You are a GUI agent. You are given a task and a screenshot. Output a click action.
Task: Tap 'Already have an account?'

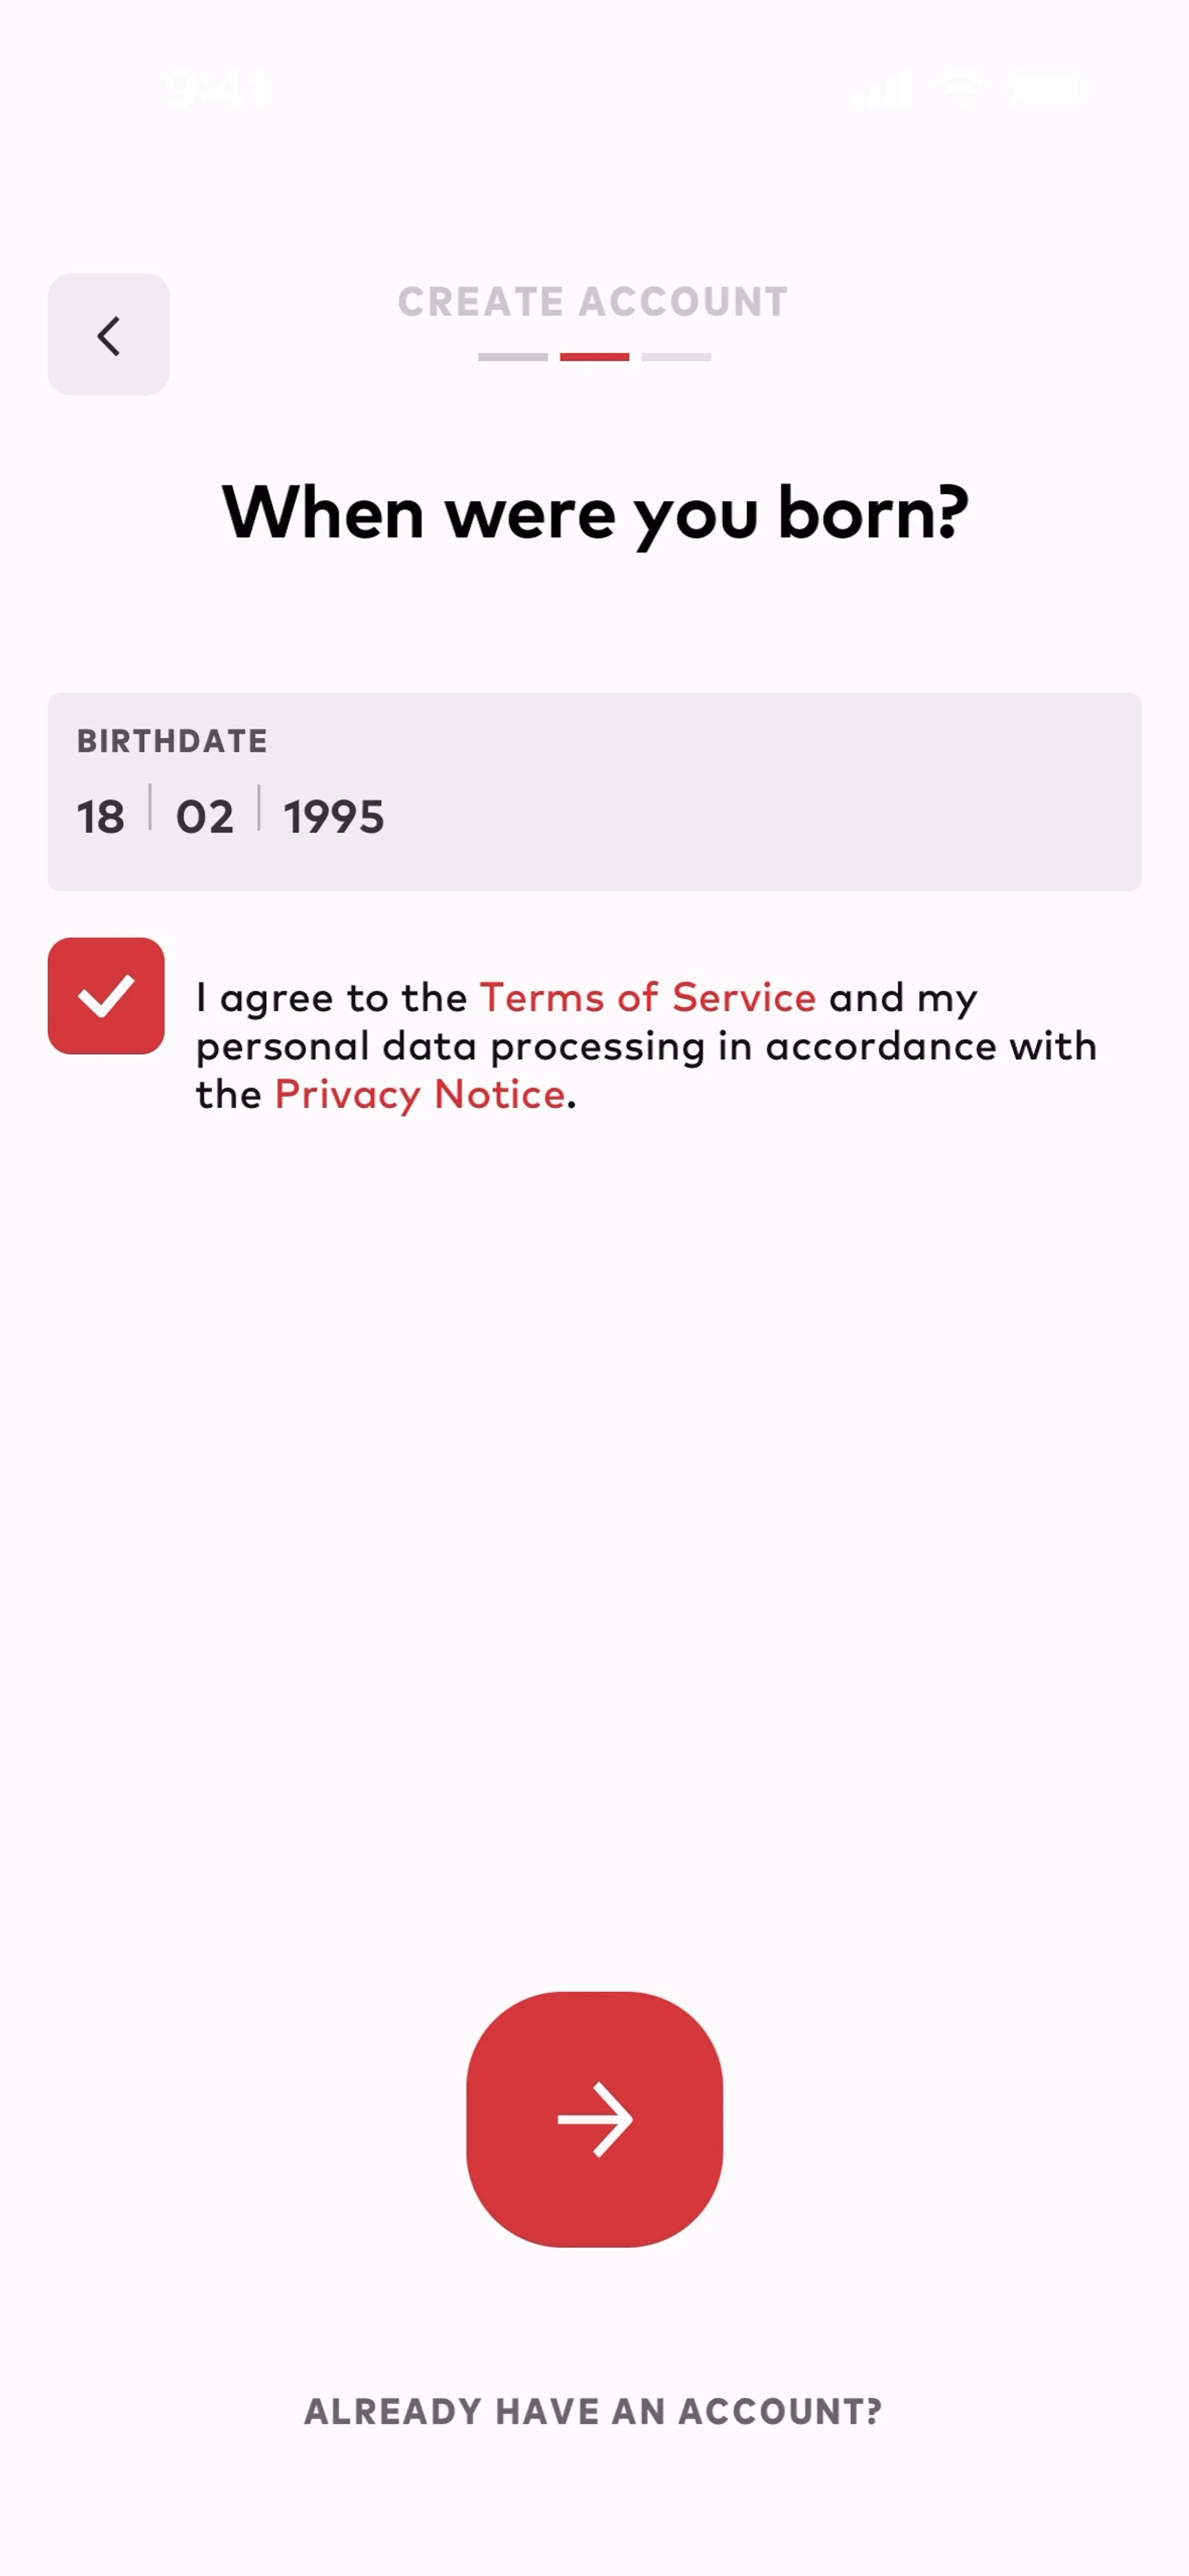click(x=594, y=2411)
